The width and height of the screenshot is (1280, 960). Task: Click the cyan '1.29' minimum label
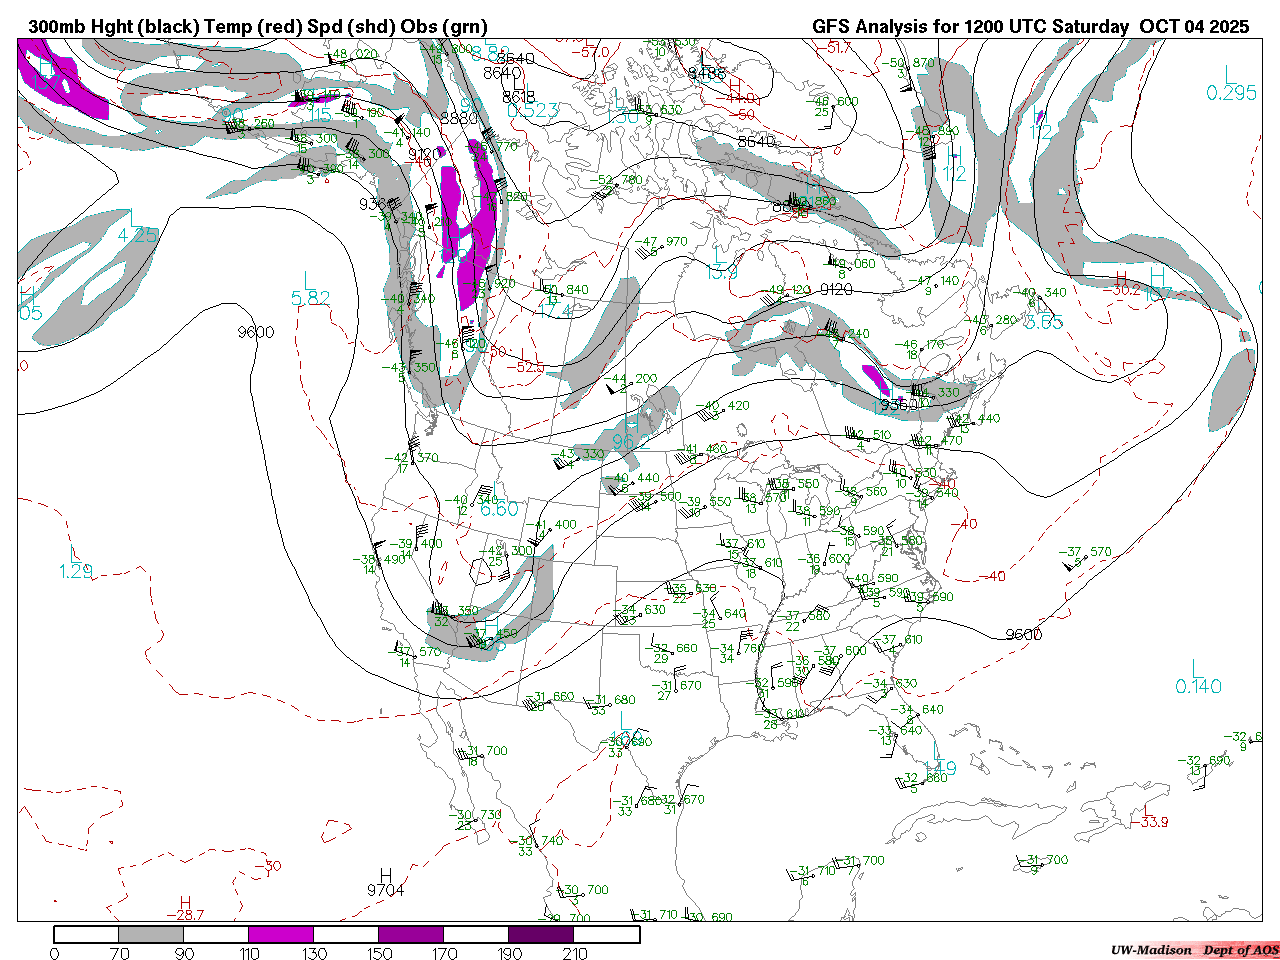[76, 571]
